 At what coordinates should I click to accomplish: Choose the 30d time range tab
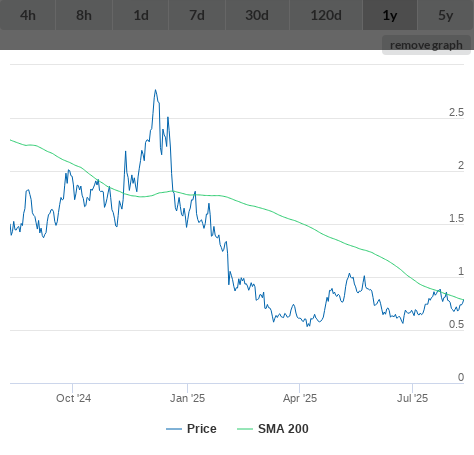[257, 15]
